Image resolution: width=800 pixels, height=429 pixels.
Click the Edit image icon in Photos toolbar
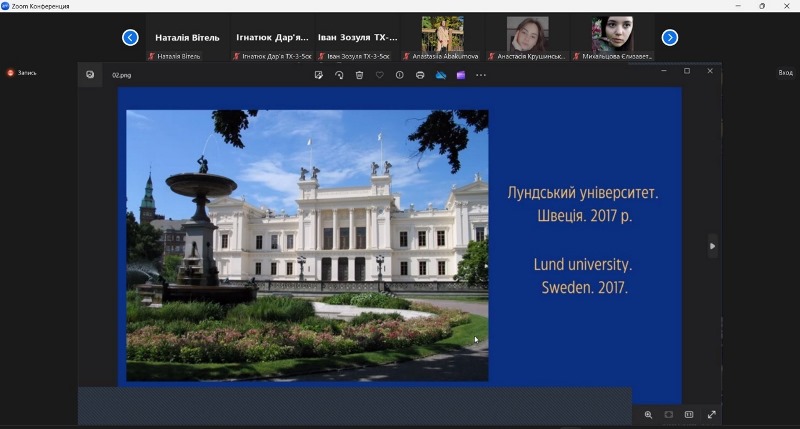319,75
